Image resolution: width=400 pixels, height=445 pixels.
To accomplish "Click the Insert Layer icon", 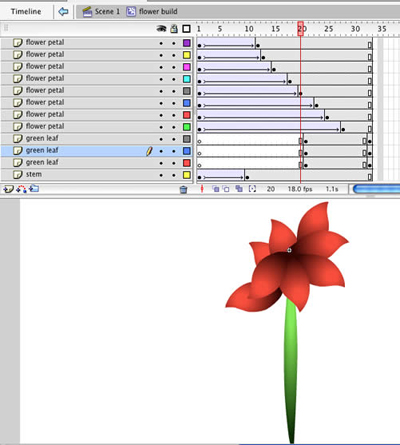I will tap(8, 189).
